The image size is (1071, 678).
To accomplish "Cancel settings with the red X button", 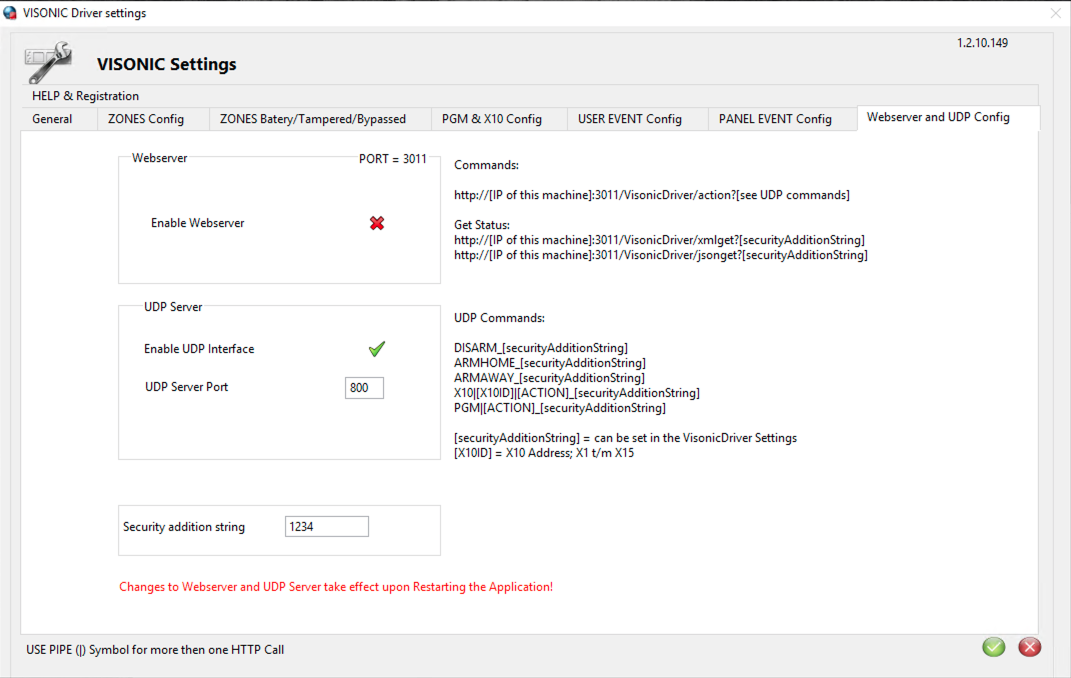I will click(x=1029, y=647).
